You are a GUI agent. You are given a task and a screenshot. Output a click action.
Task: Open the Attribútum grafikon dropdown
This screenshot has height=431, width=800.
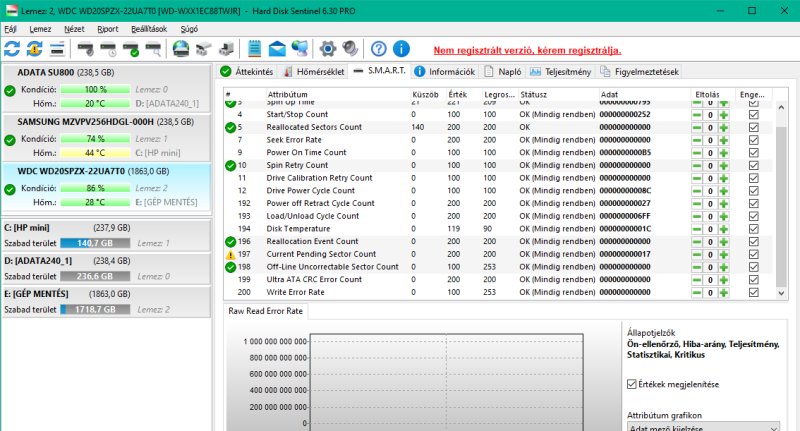click(x=704, y=427)
